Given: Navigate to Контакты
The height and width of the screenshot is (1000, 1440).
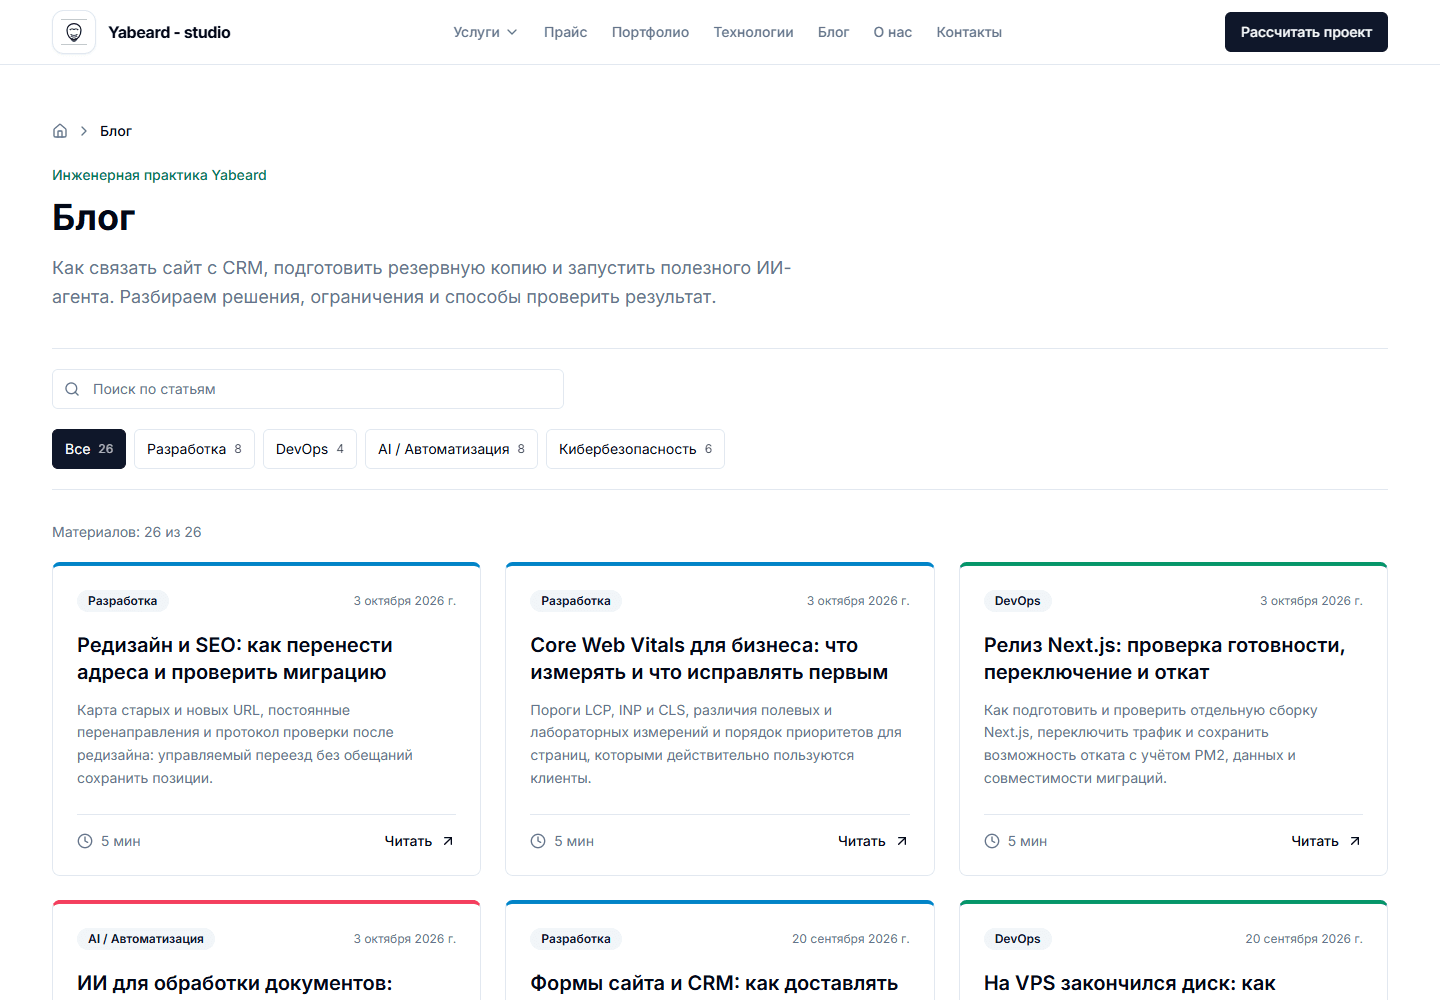Looking at the screenshot, I should 969,32.
